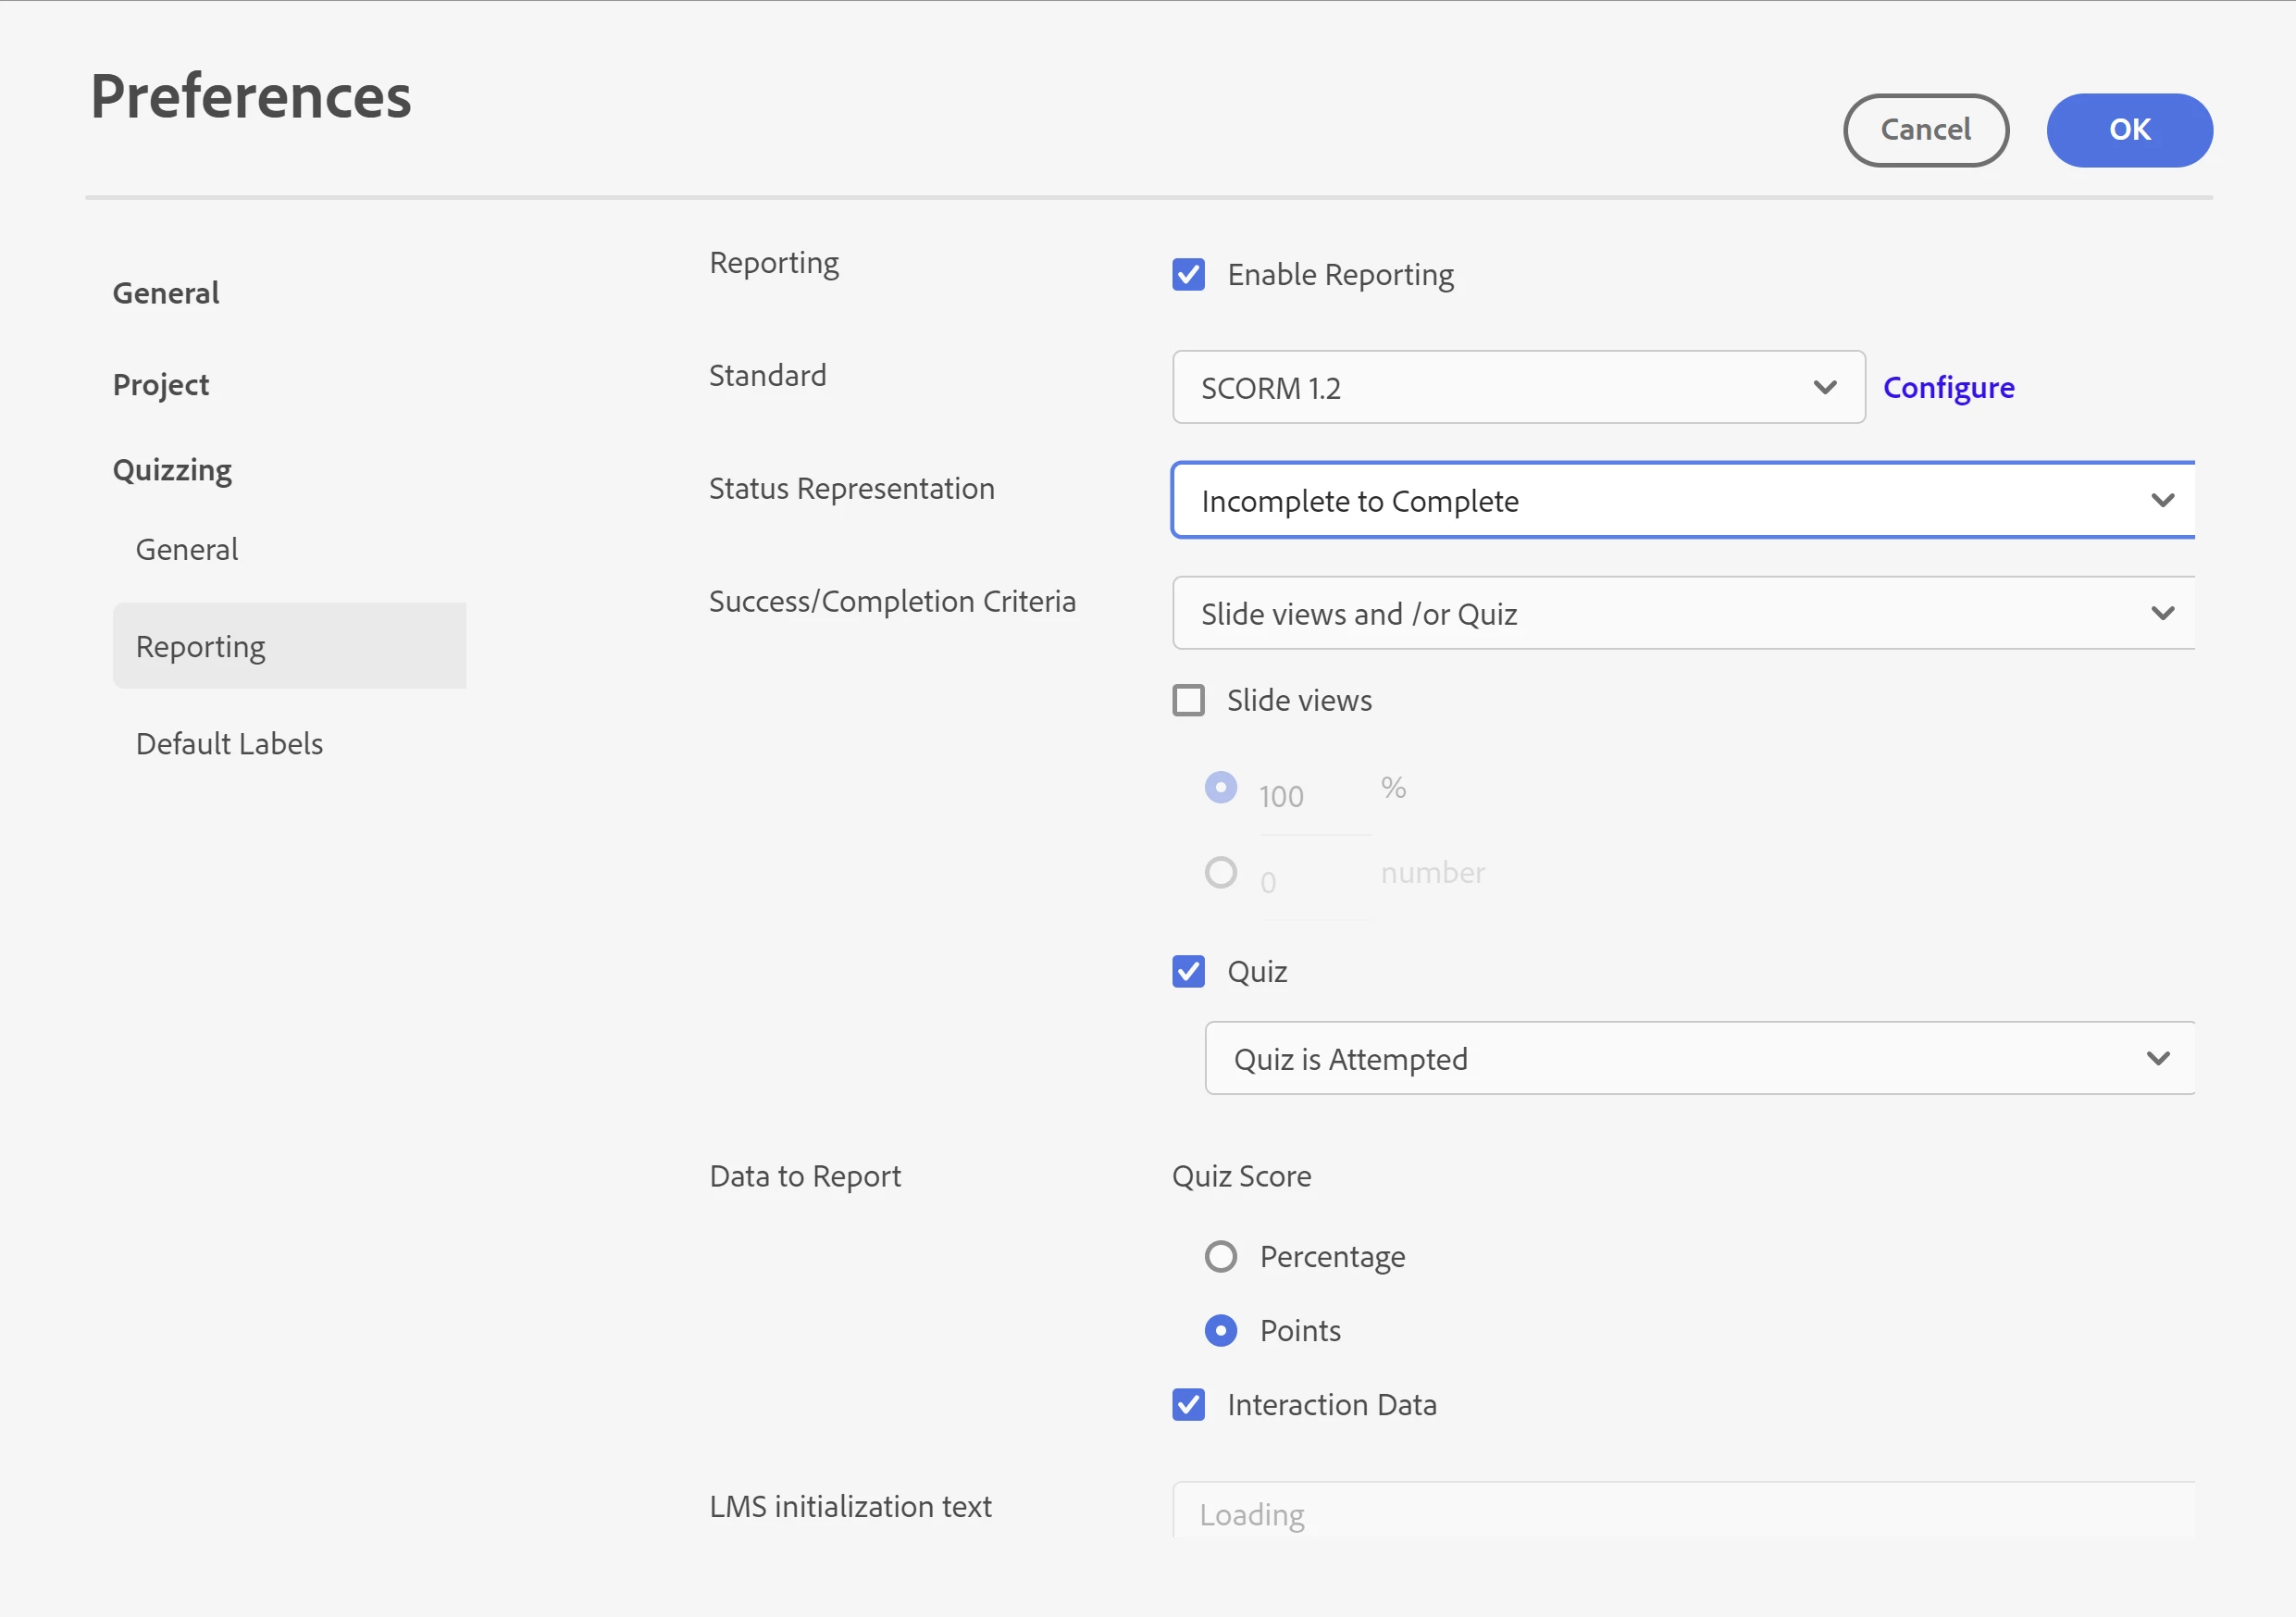Expand the Quiz is Attempted dropdown
This screenshot has height=1617, width=2296.
pos(1698,1058)
